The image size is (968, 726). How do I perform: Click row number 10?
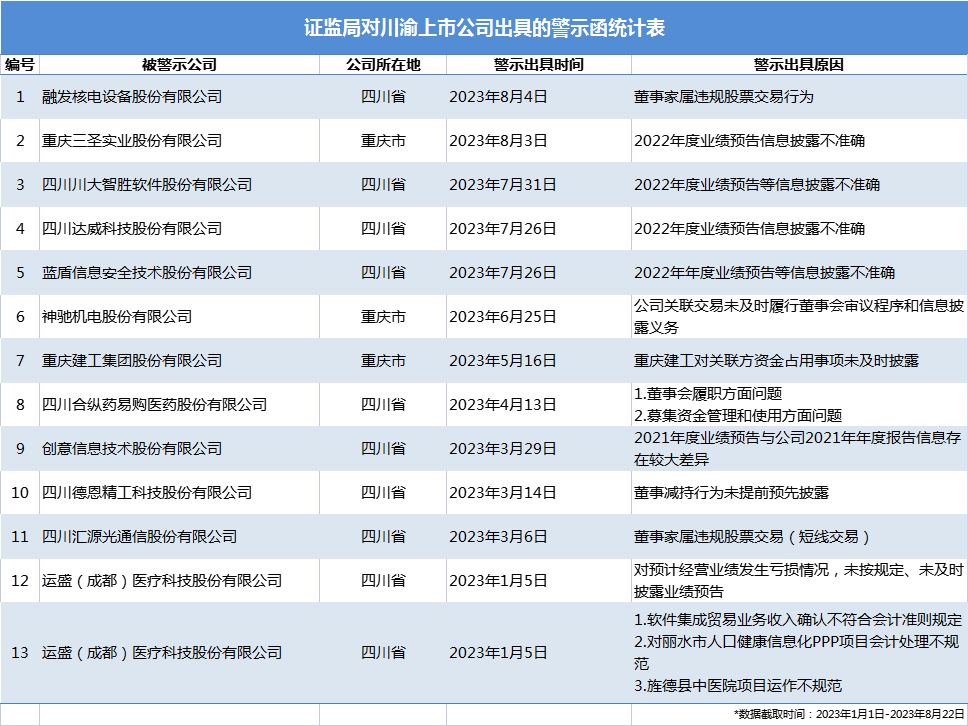tap(20, 493)
